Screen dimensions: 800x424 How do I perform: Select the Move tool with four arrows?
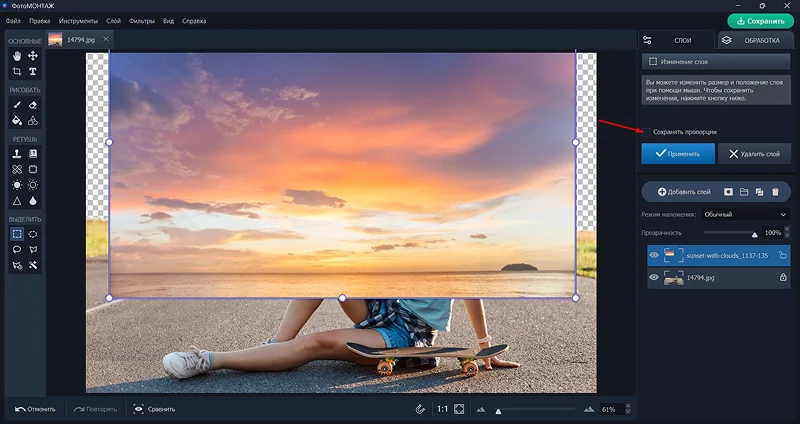[x=33, y=56]
